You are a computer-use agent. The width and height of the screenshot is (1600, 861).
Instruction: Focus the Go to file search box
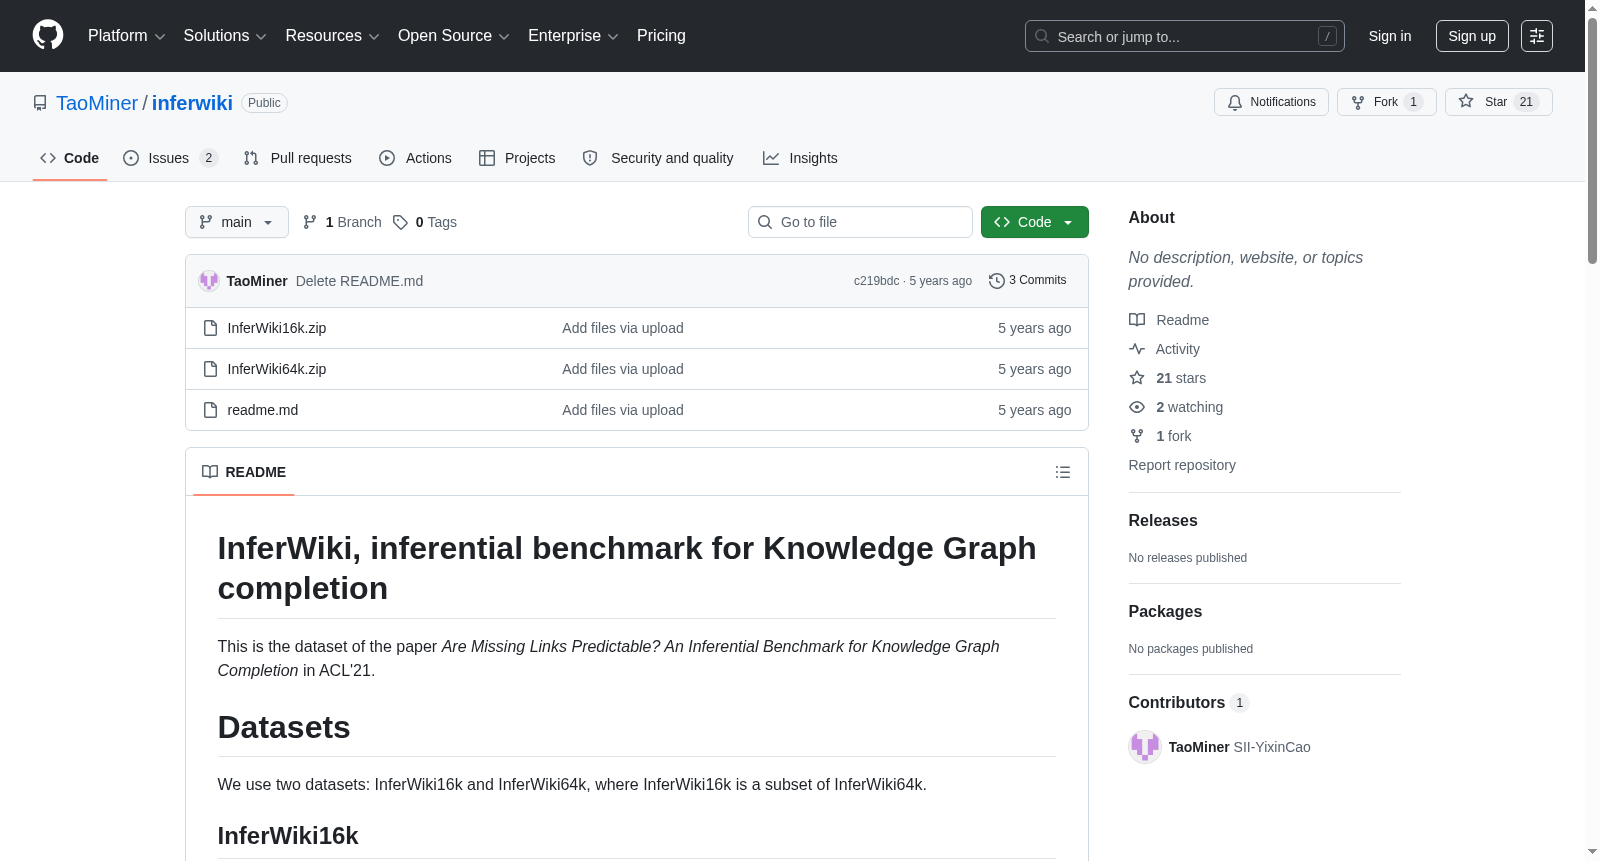[860, 222]
